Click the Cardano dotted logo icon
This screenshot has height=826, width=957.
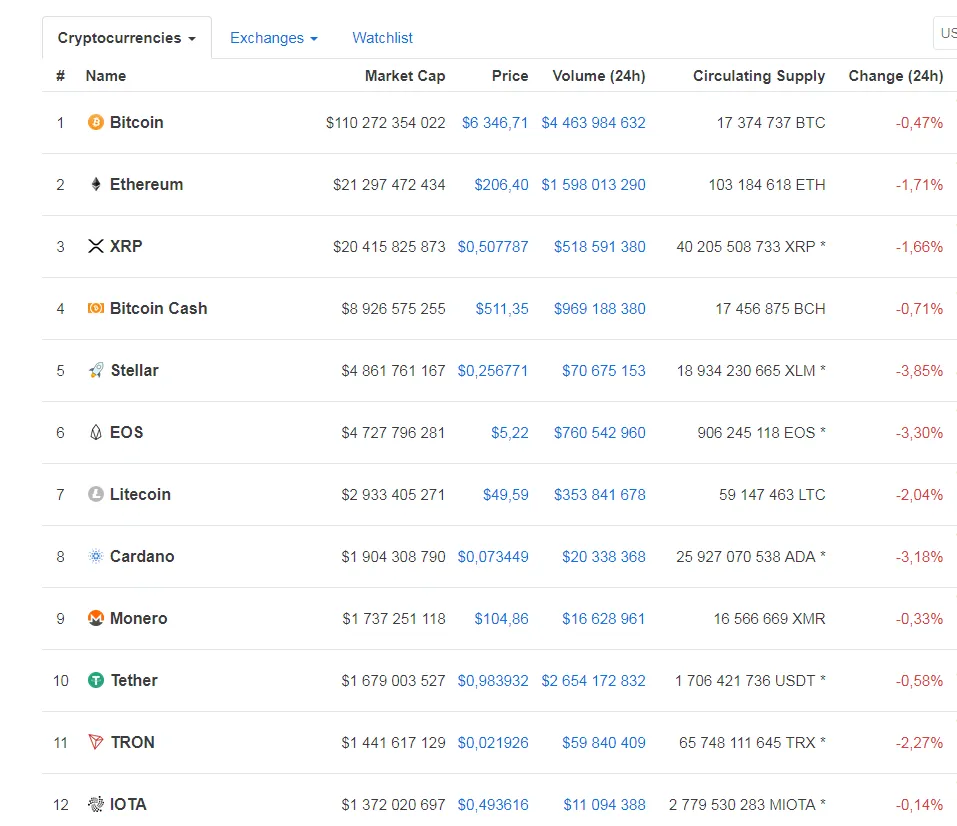point(96,556)
